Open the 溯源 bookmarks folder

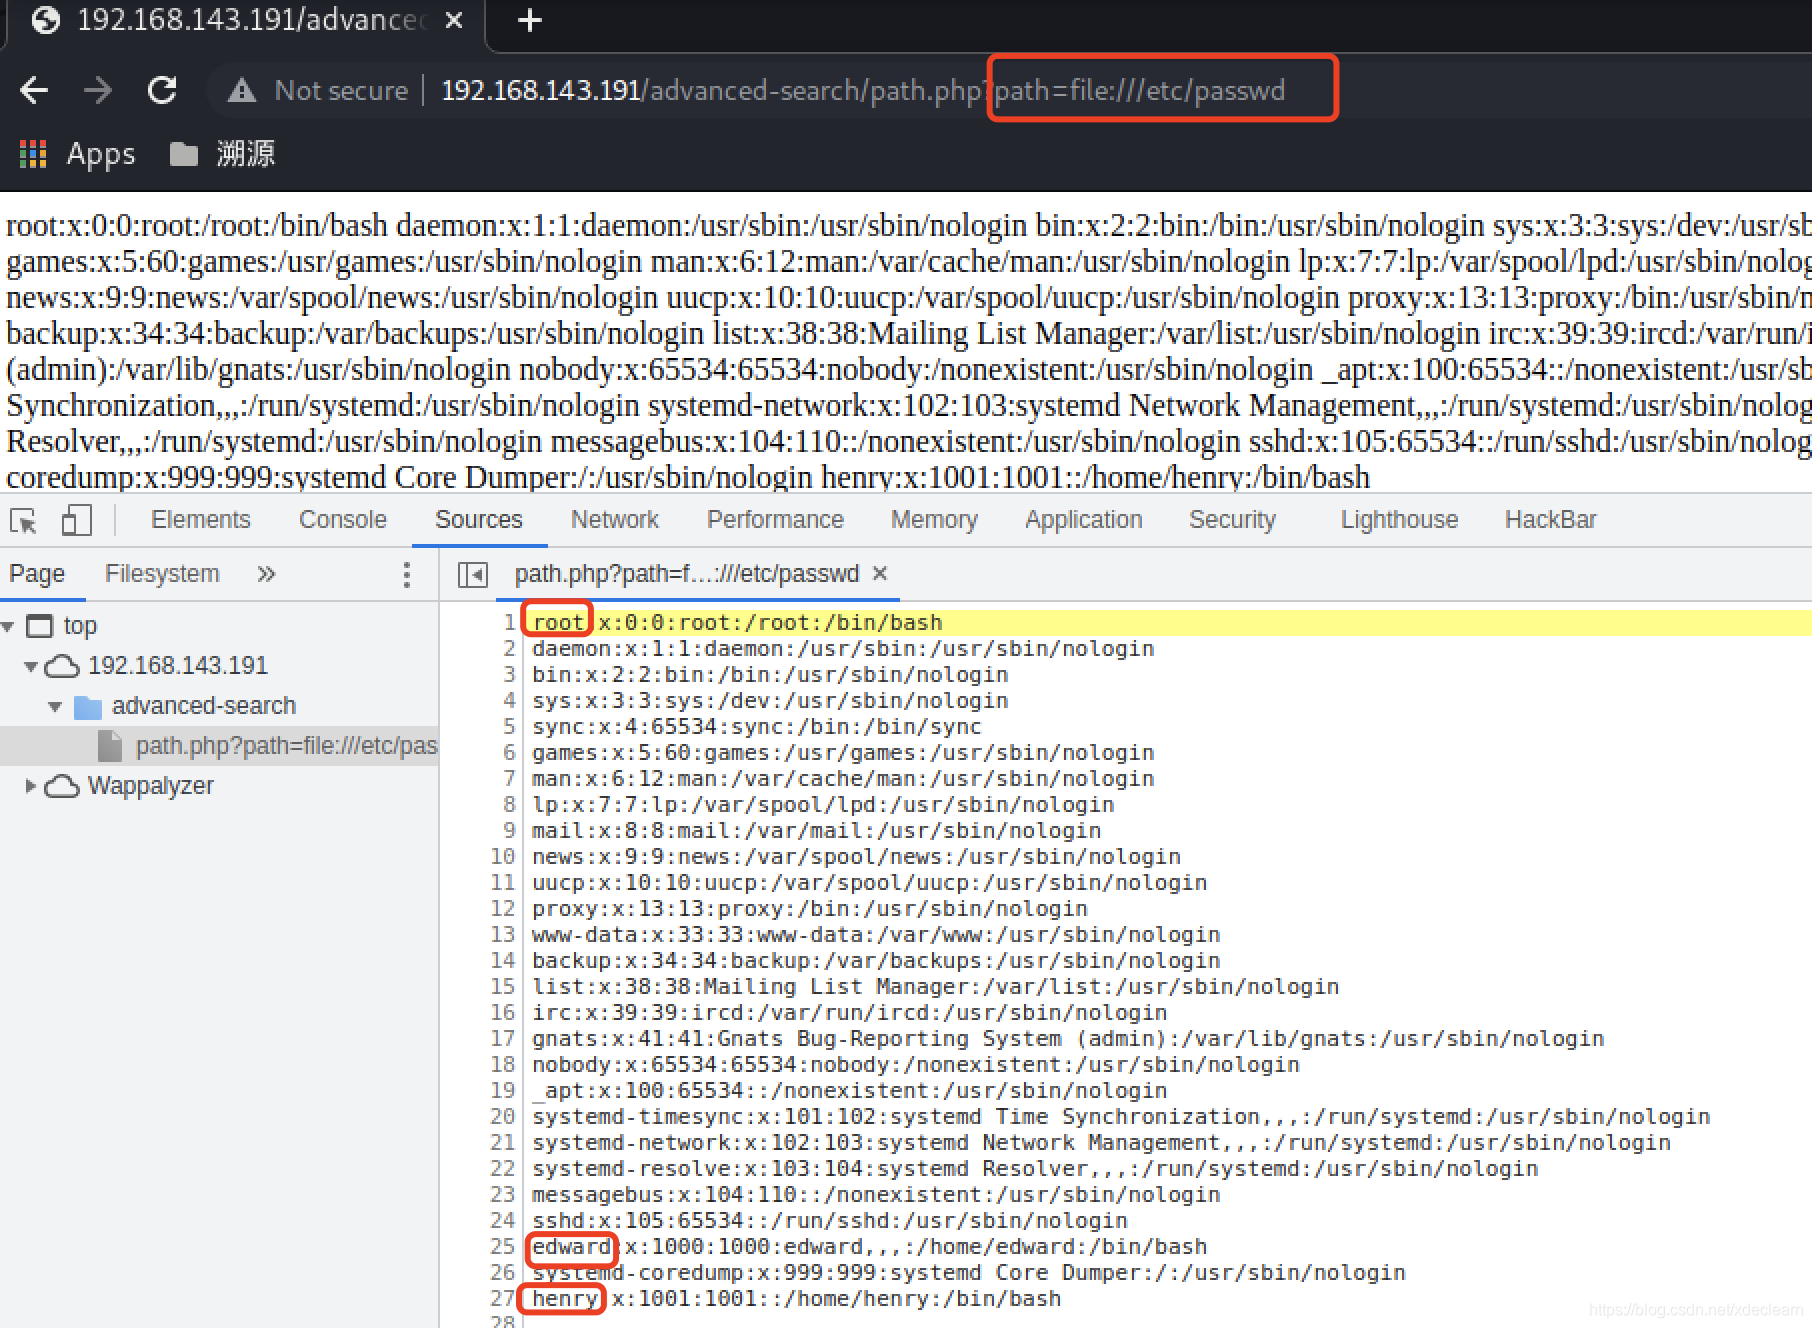click(x=222, y=154)
